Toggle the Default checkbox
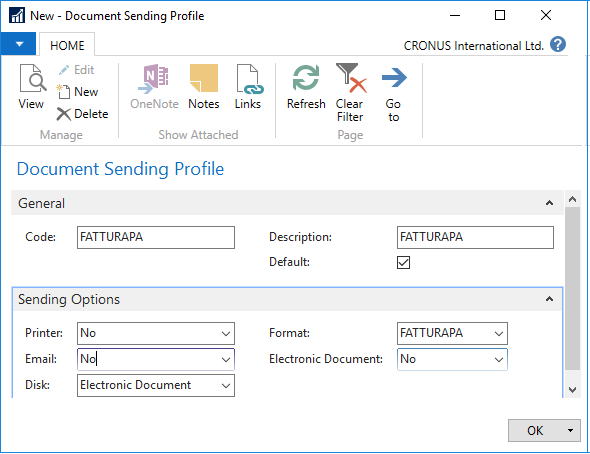This screenshot has width=590, height=454. coord(403,262)
